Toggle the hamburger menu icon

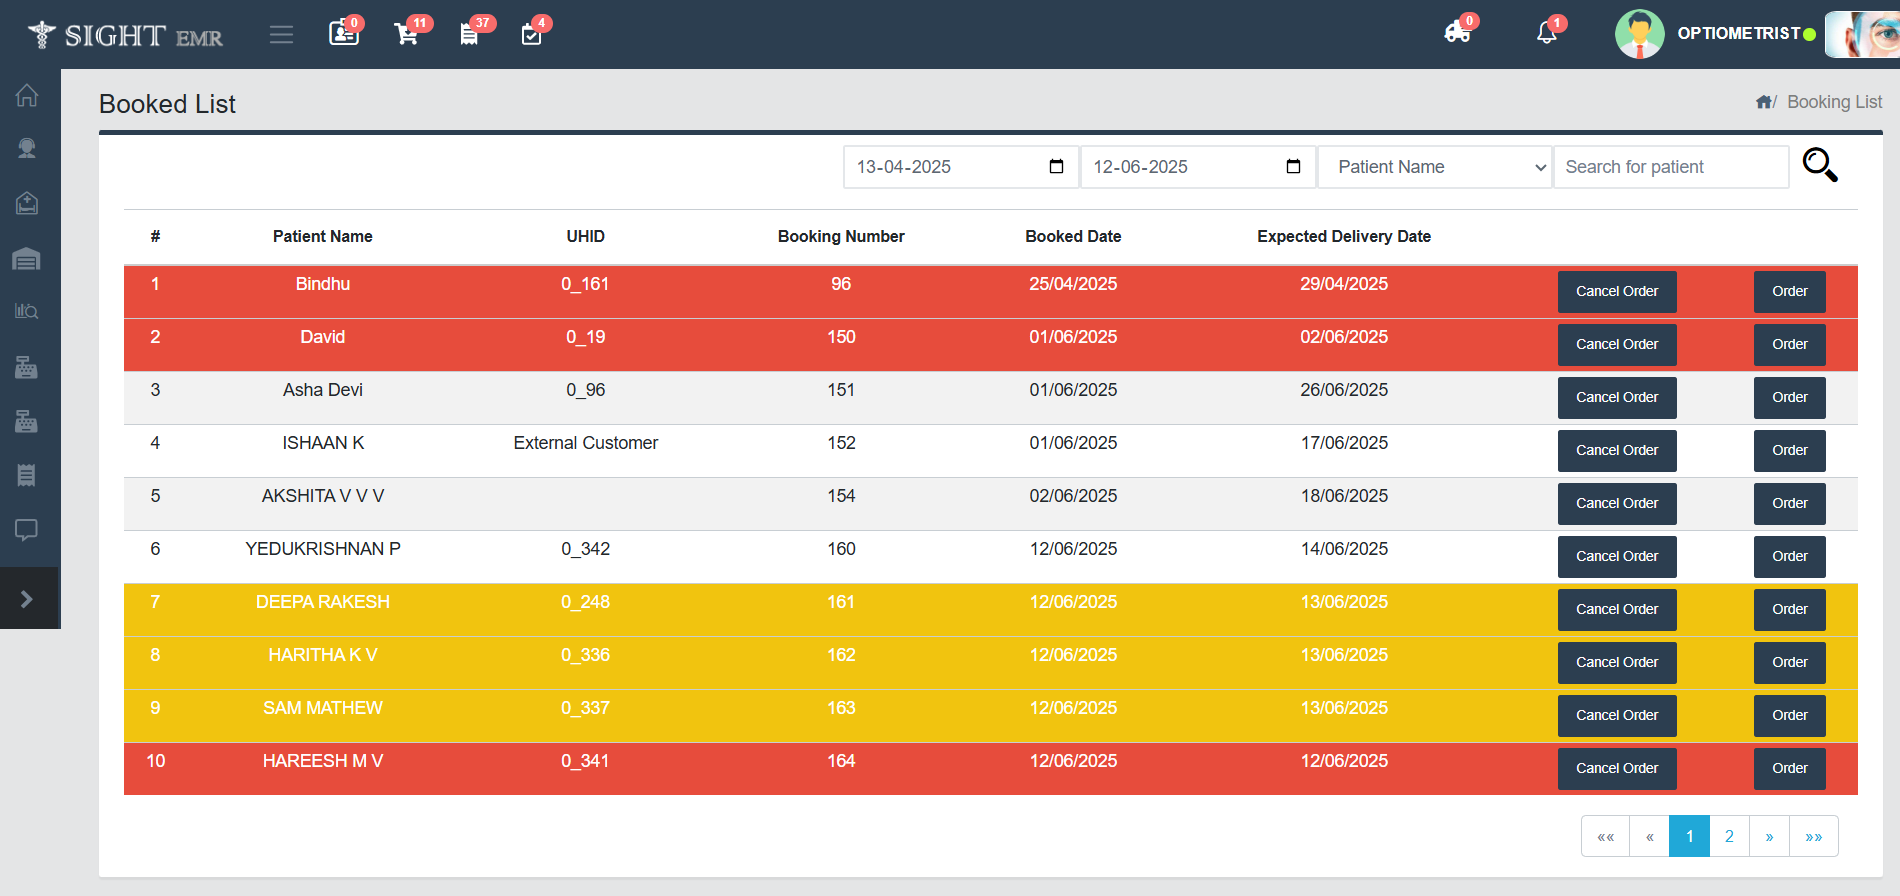point(281,35)
